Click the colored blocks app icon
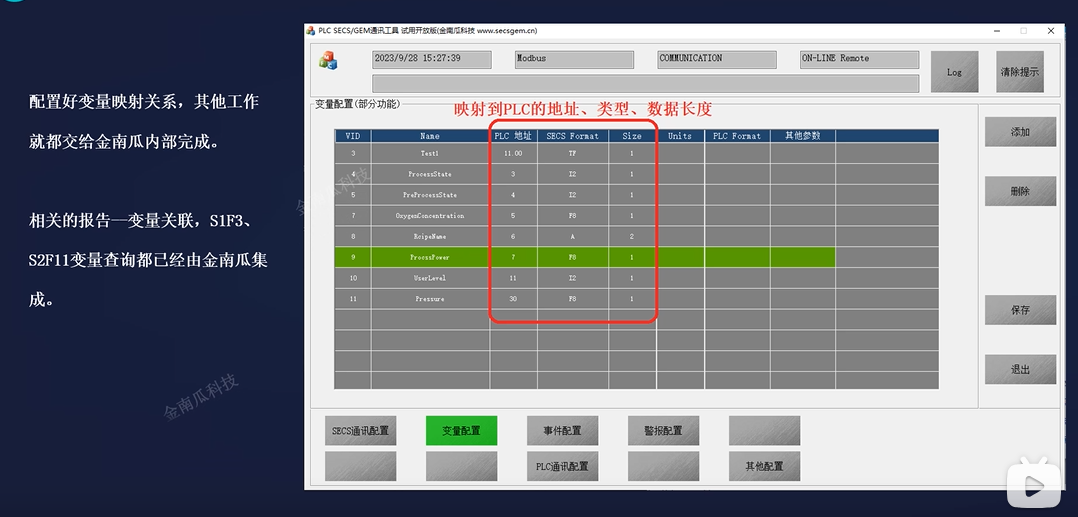Viewport: 1078px width, 517px height. click(328, 60)
